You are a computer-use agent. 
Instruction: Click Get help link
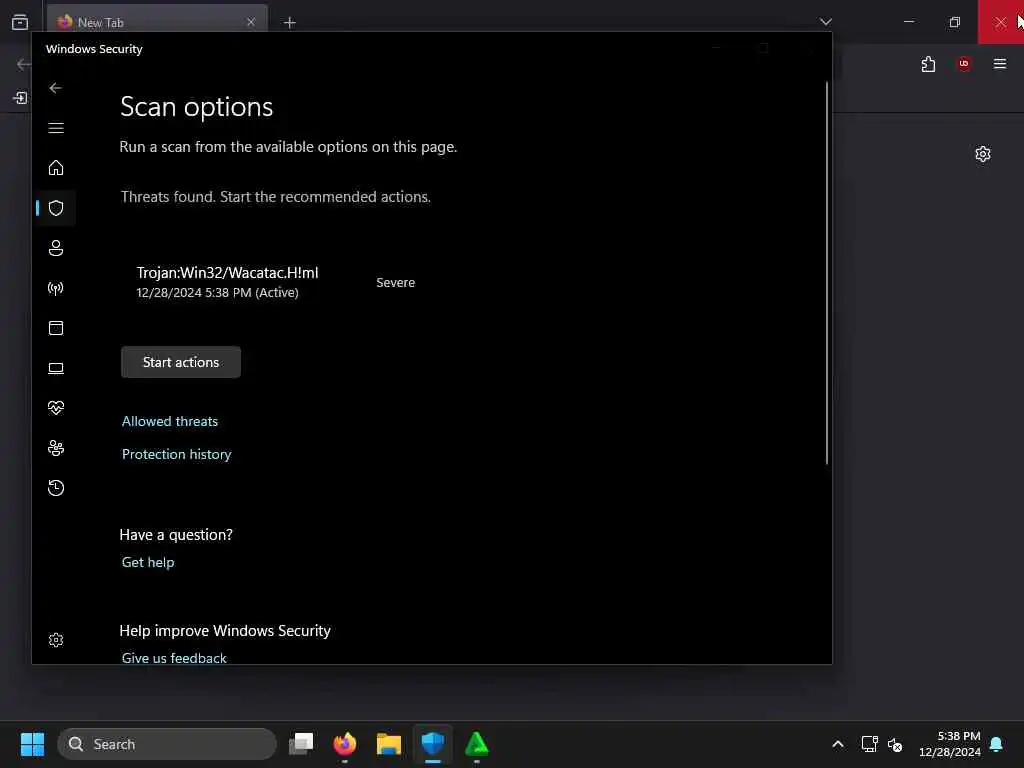click(148, 562)
